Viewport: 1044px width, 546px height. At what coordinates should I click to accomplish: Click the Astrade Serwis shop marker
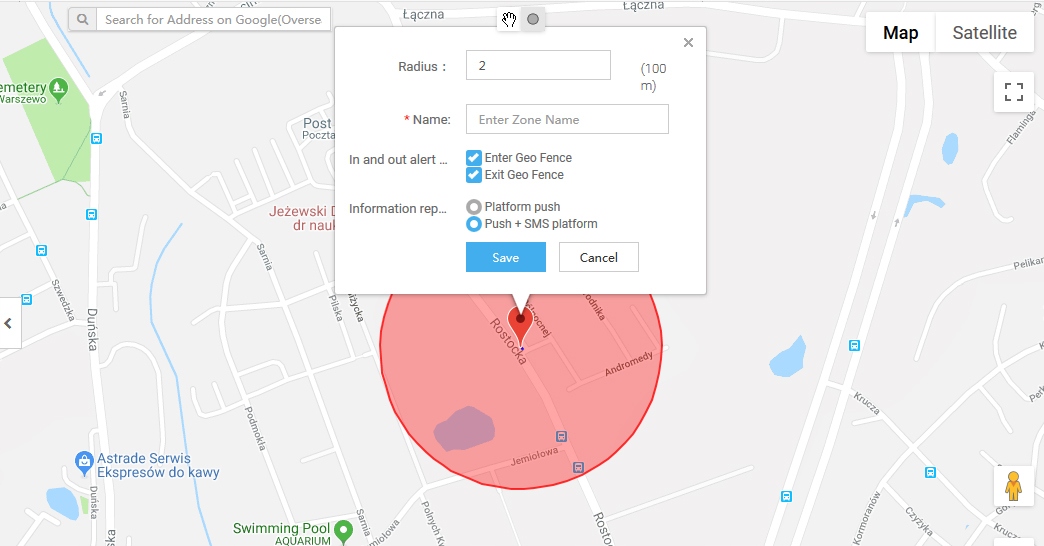coord(85,460)
